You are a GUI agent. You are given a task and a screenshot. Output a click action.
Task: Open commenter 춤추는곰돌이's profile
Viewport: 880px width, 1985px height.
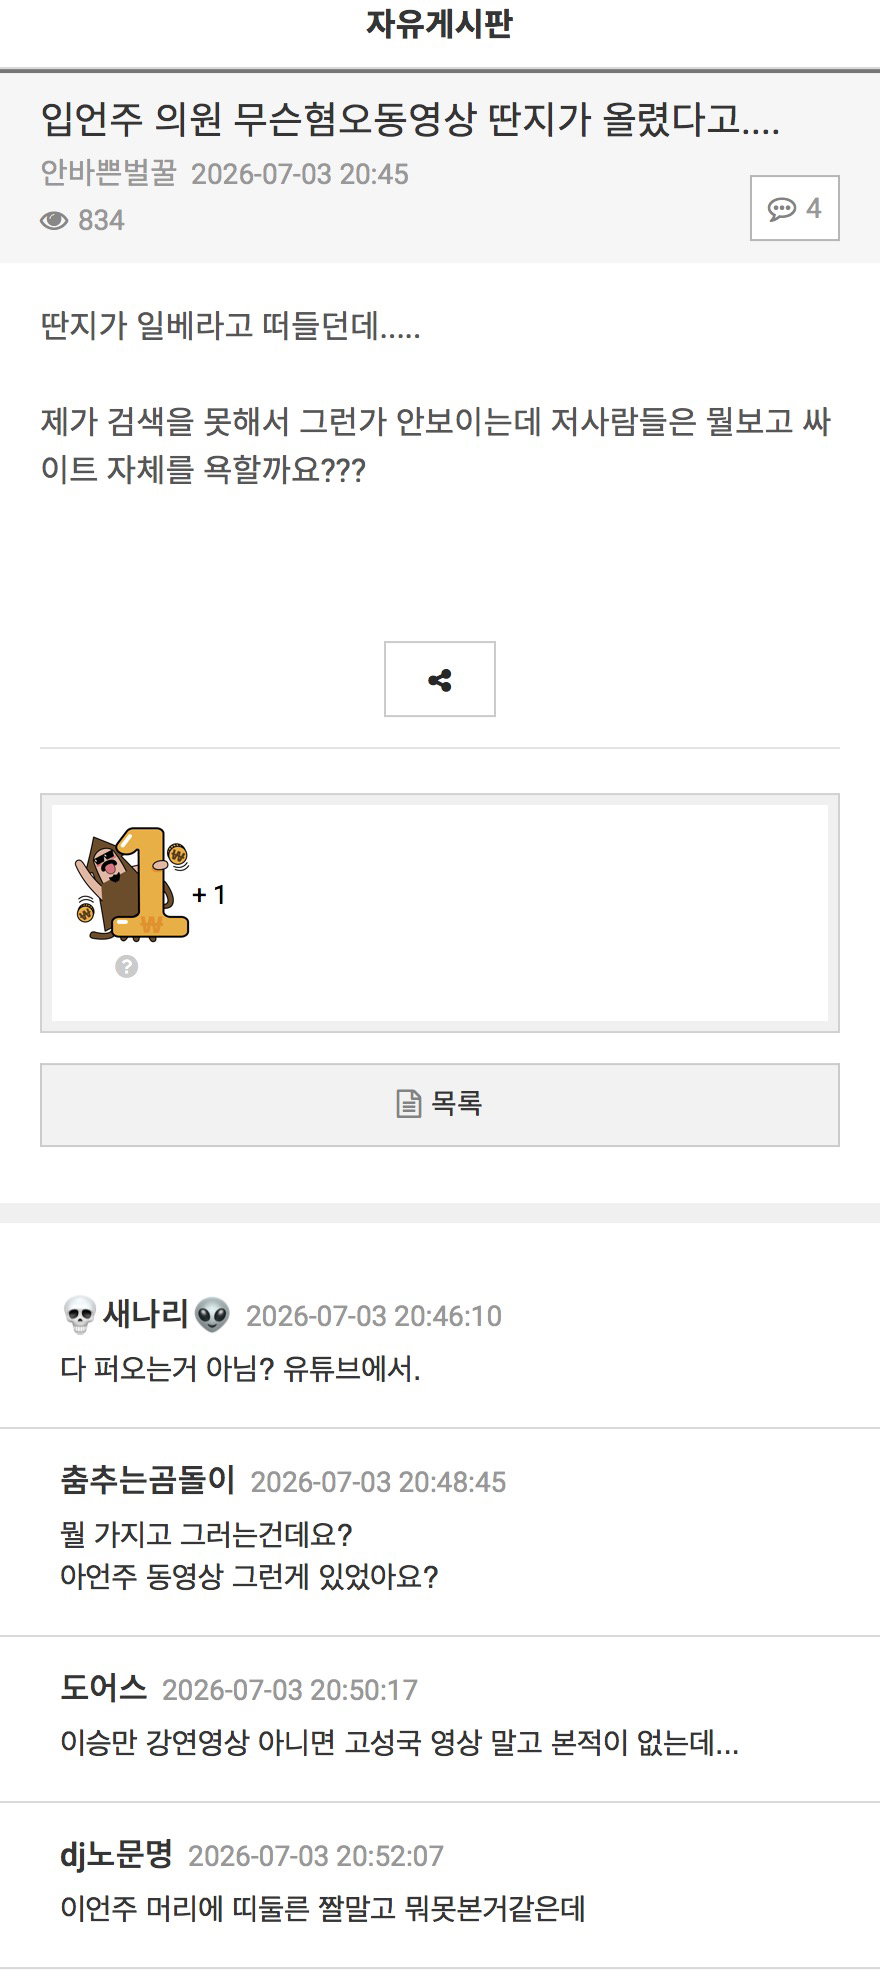pyautogui.click(x=148, y=1480)
